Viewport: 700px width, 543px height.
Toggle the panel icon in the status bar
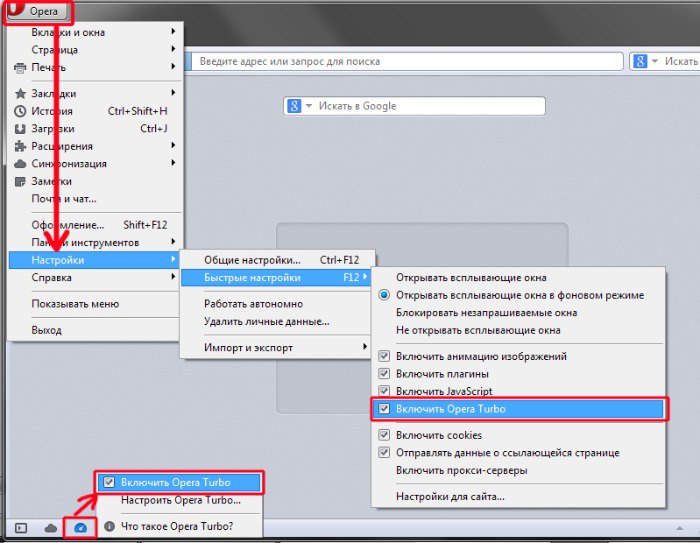click(20, 527)
